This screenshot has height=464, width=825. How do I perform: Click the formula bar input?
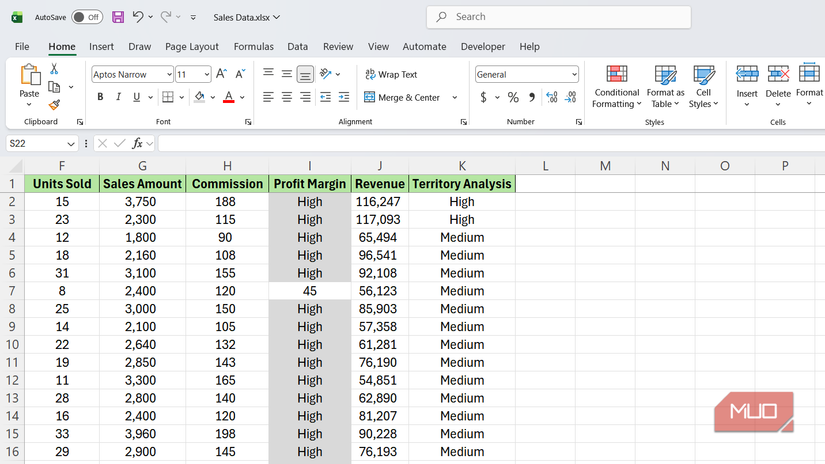coord(491,143)
